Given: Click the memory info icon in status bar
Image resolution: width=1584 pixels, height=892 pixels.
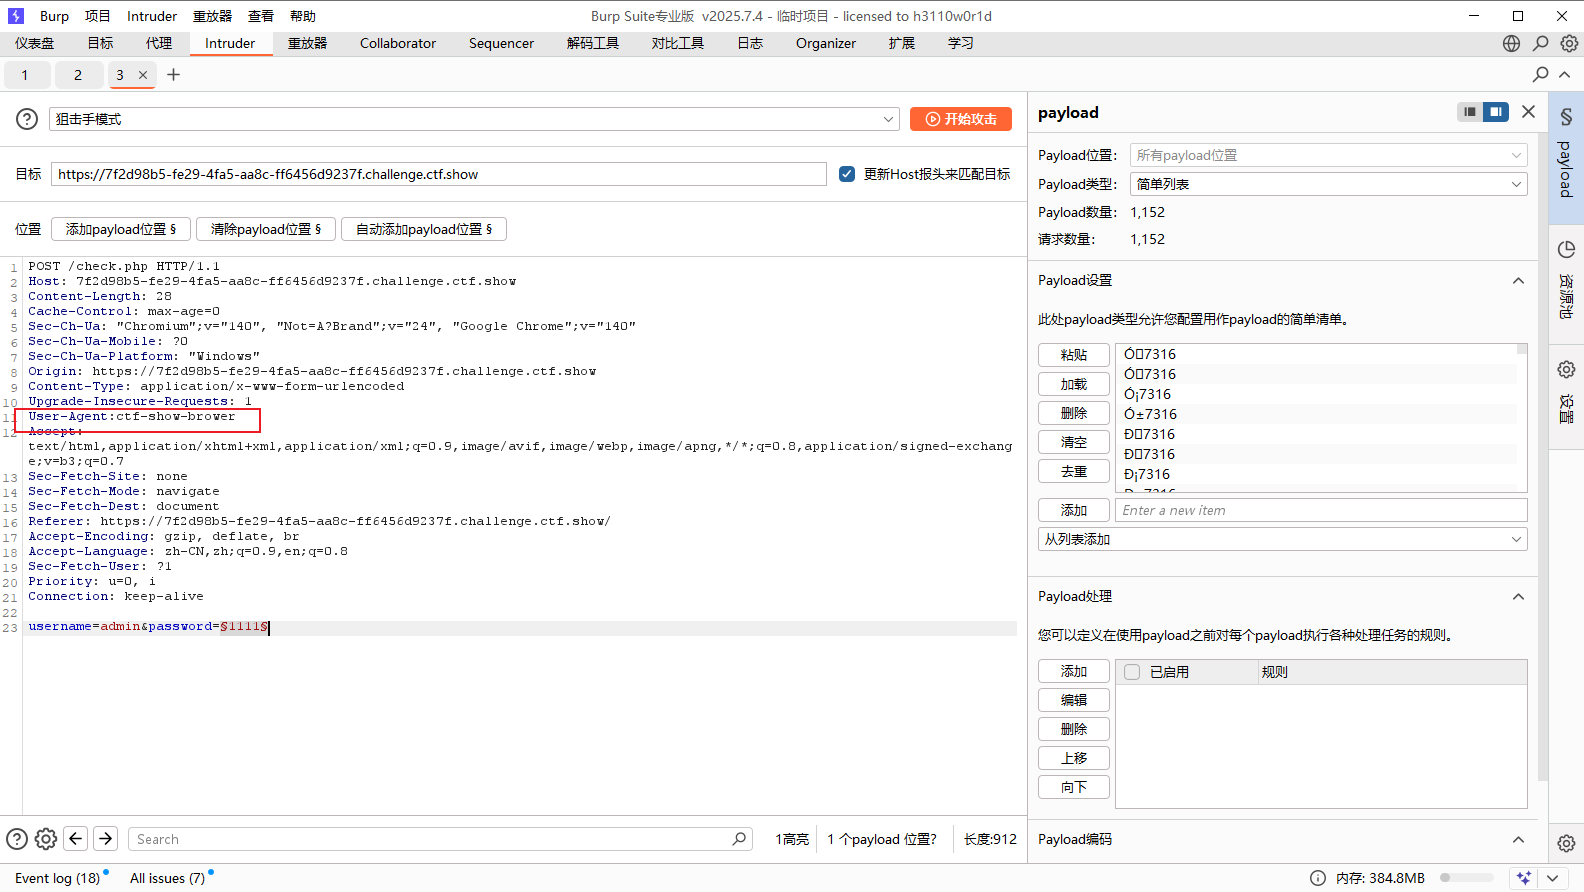Looking at the screenshot, I should pyautogui.click(x=1318, y=878).
